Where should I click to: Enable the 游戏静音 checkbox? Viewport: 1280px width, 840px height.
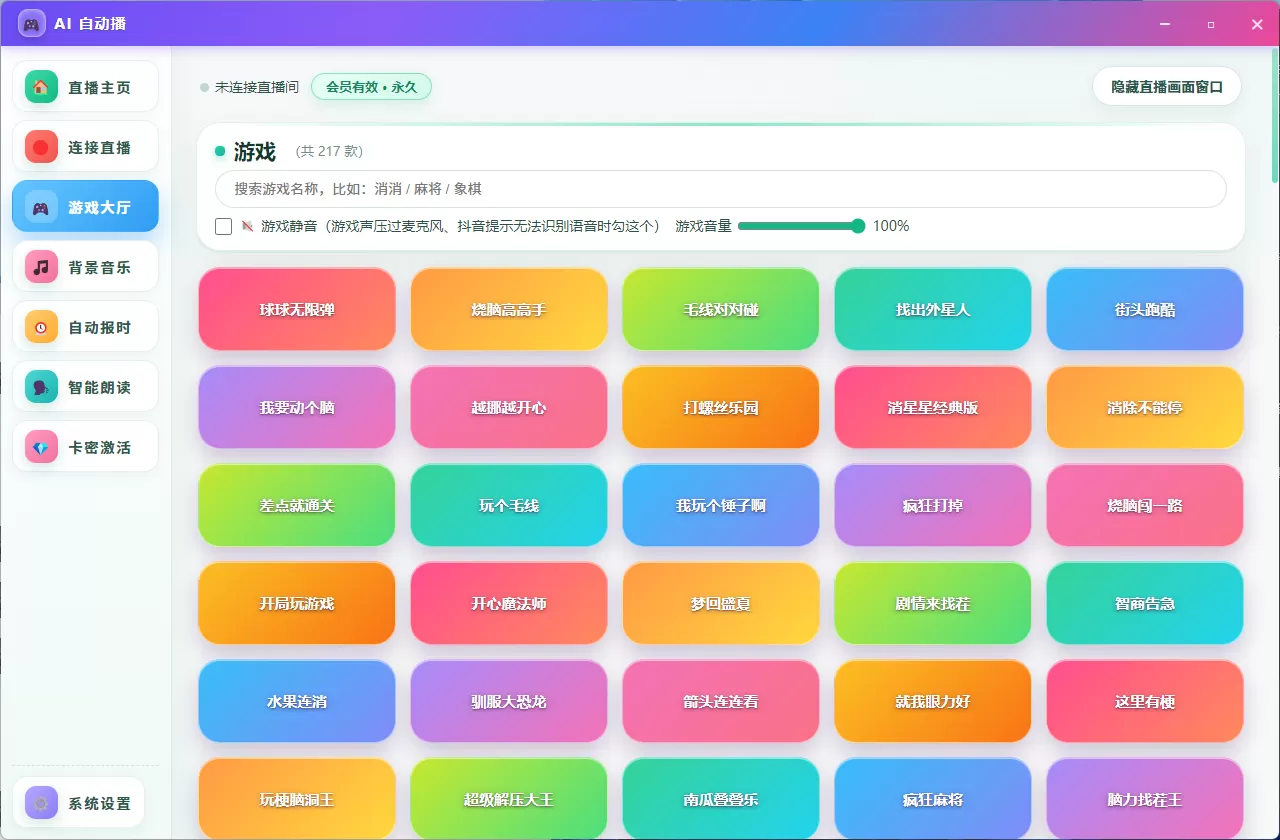[x=224, y=226]
